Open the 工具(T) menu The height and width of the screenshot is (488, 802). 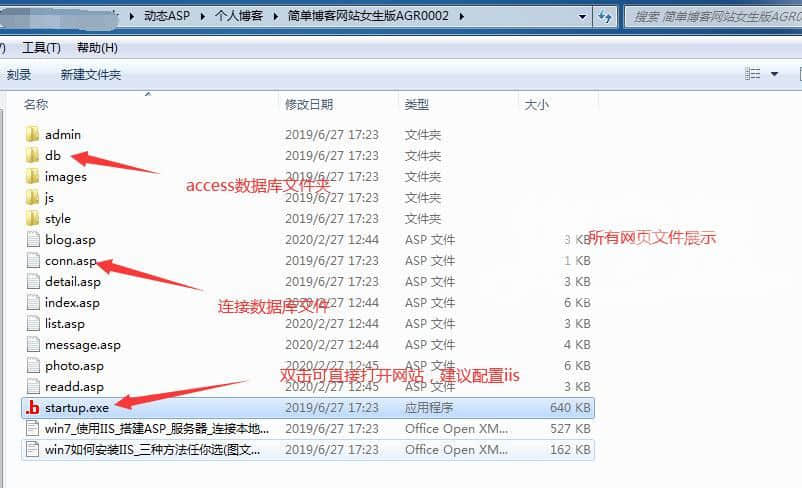(x=41, y=48)
